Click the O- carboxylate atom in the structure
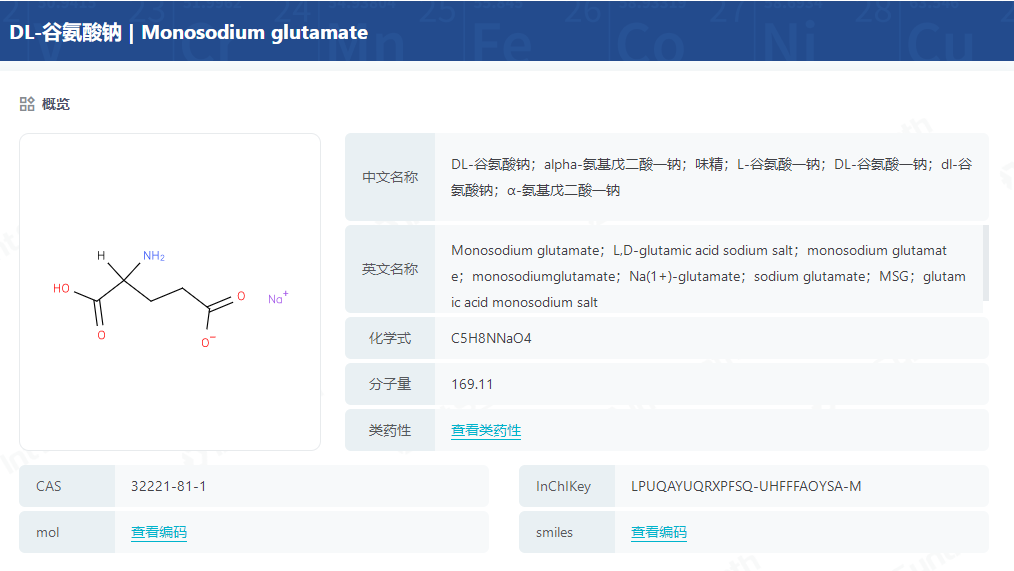 click(207, 342)
